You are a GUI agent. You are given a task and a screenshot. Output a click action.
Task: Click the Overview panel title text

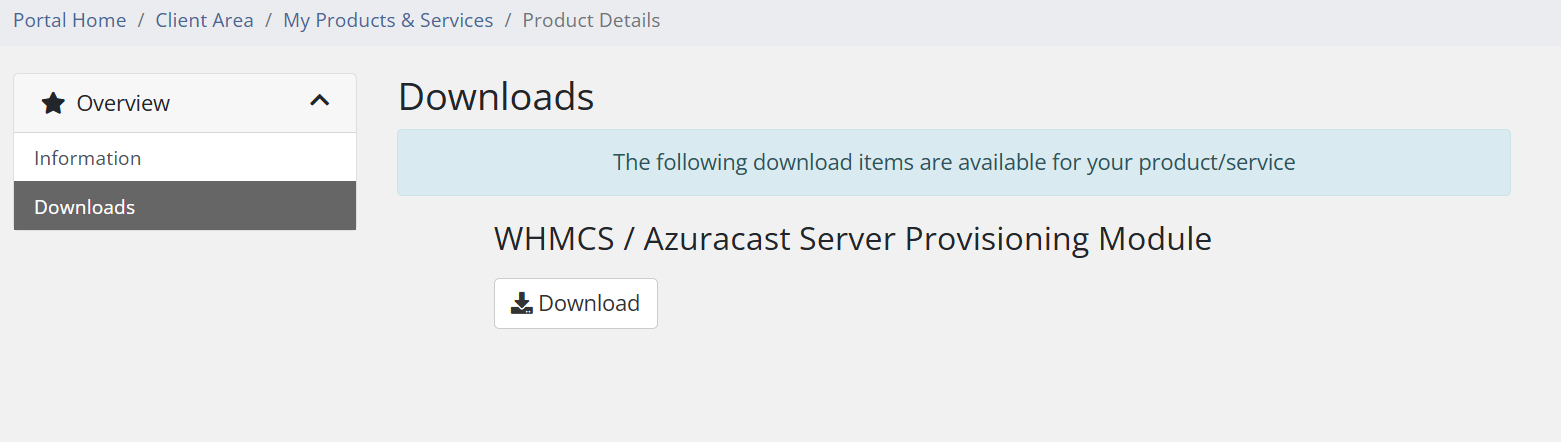(x=123, y=103)
